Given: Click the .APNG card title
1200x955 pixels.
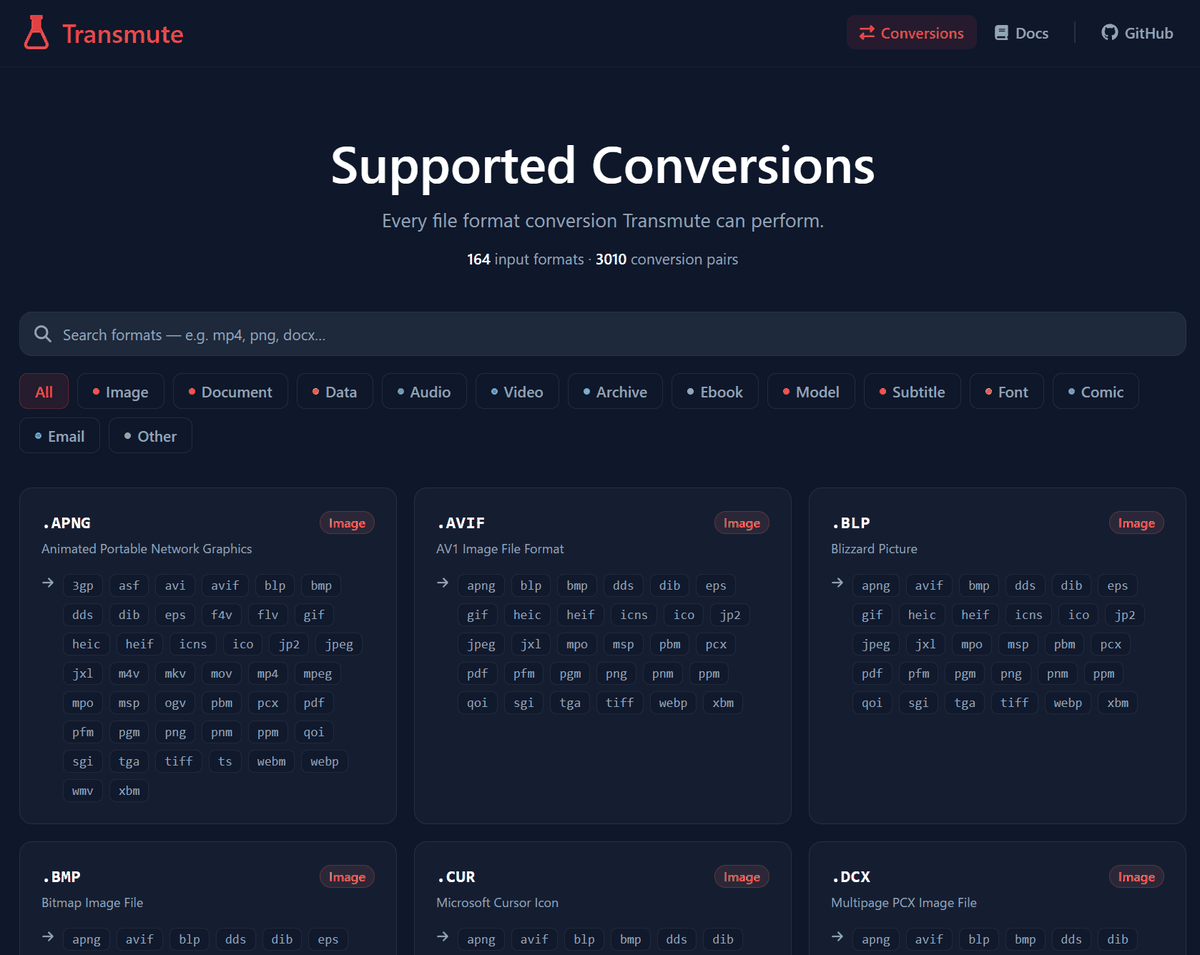Looking at the screenshot, I should click(66, 523).
